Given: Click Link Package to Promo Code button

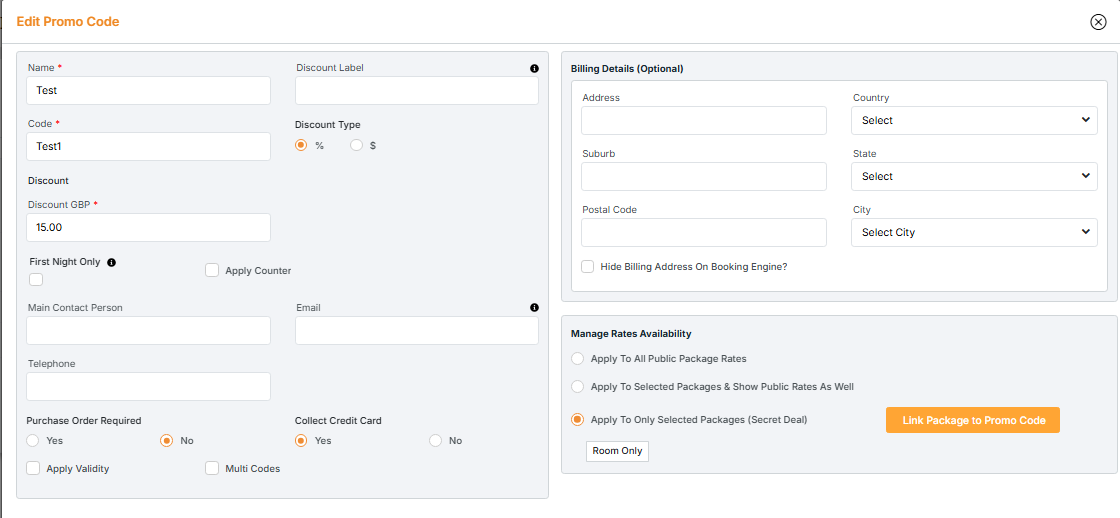Looking at the screenshot, I should pos(973,420).
